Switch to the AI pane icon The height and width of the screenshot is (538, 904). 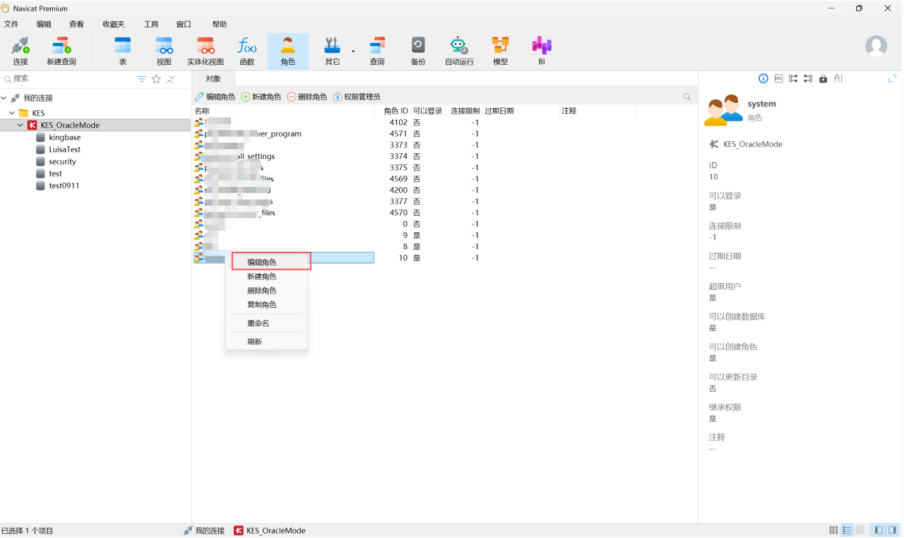tap(838, 78)
